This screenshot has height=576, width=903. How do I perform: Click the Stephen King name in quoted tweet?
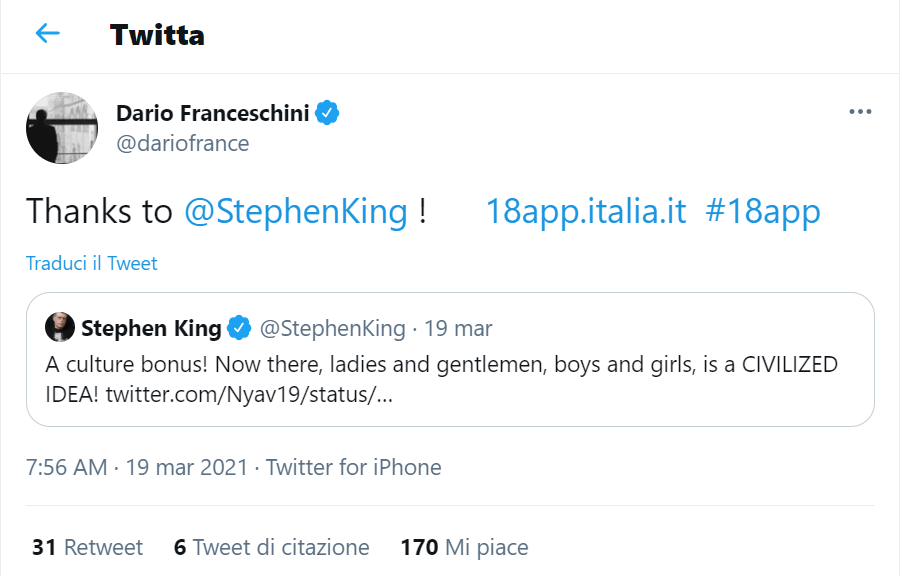coord(151,328)
